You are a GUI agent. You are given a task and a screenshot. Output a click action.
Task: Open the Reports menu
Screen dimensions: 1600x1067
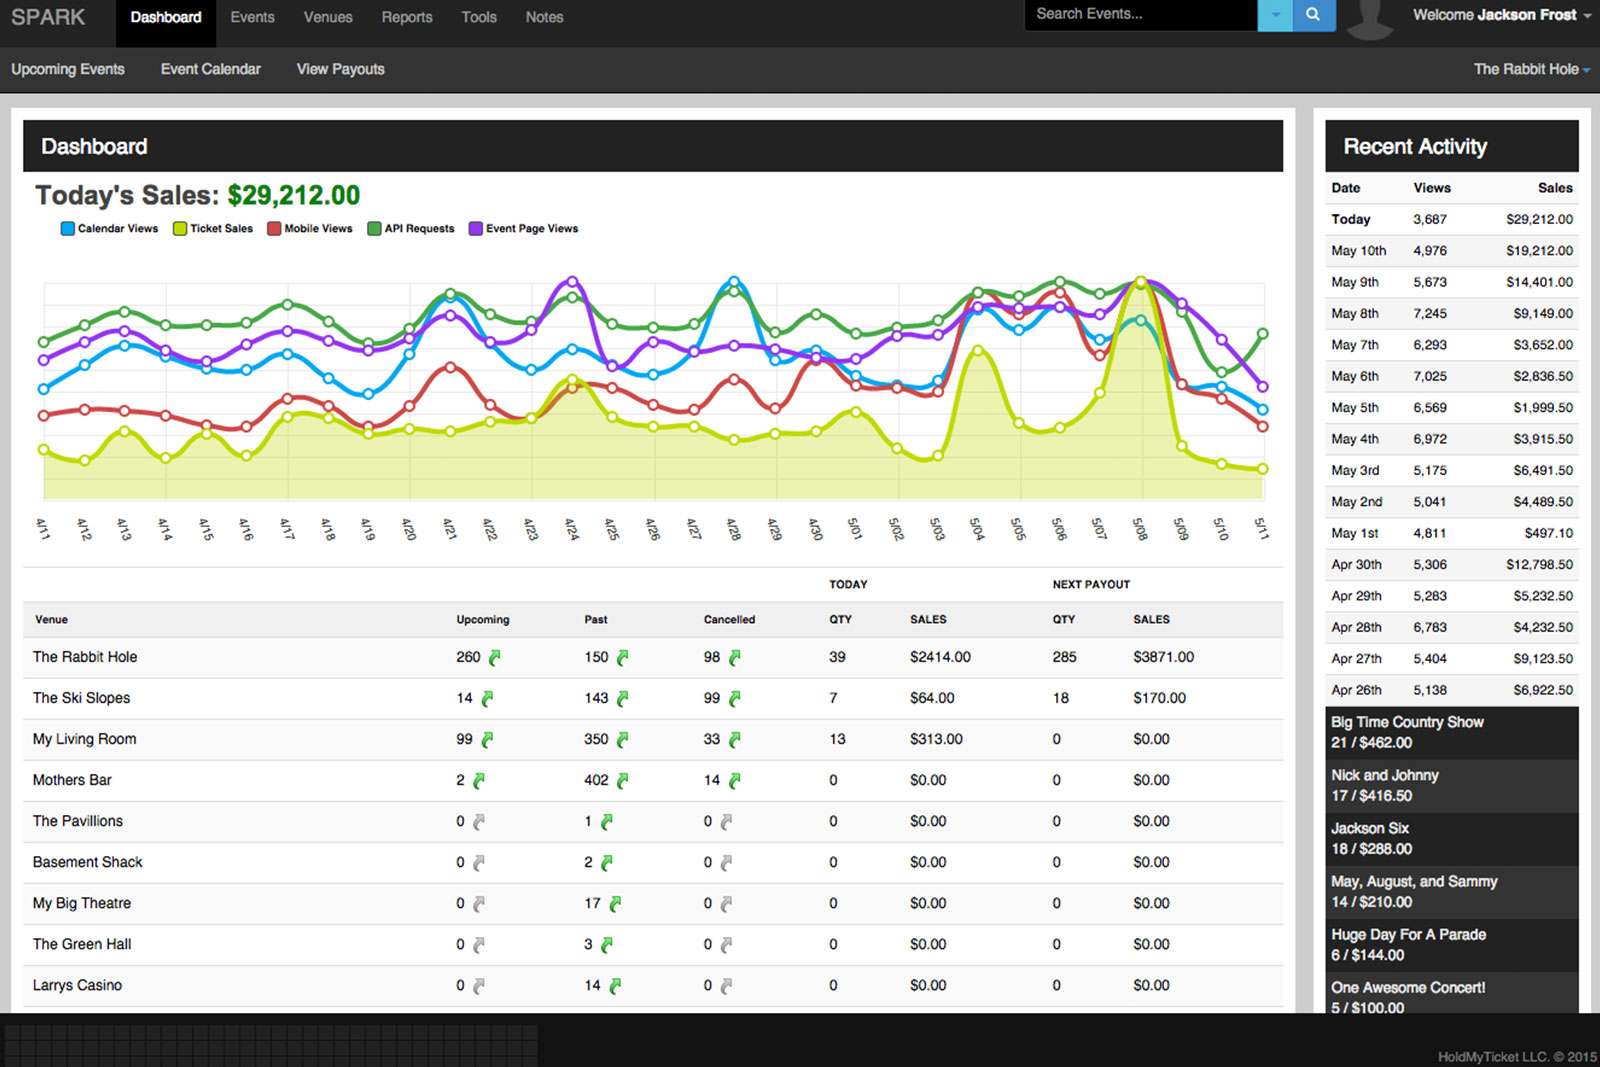point(407,18)
